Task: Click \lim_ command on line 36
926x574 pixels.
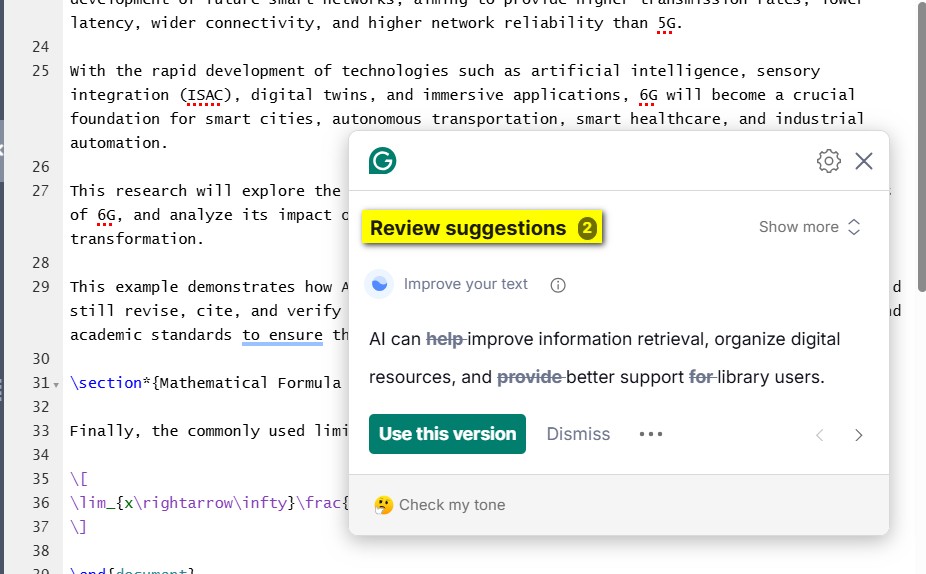Action: [x=93, y=503]
